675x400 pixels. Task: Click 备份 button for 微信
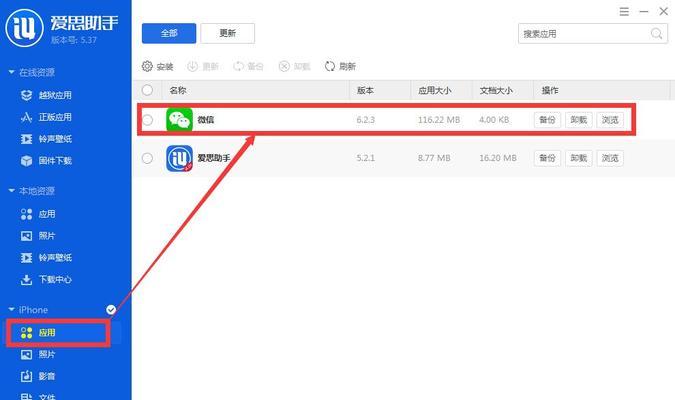(547, 120)
